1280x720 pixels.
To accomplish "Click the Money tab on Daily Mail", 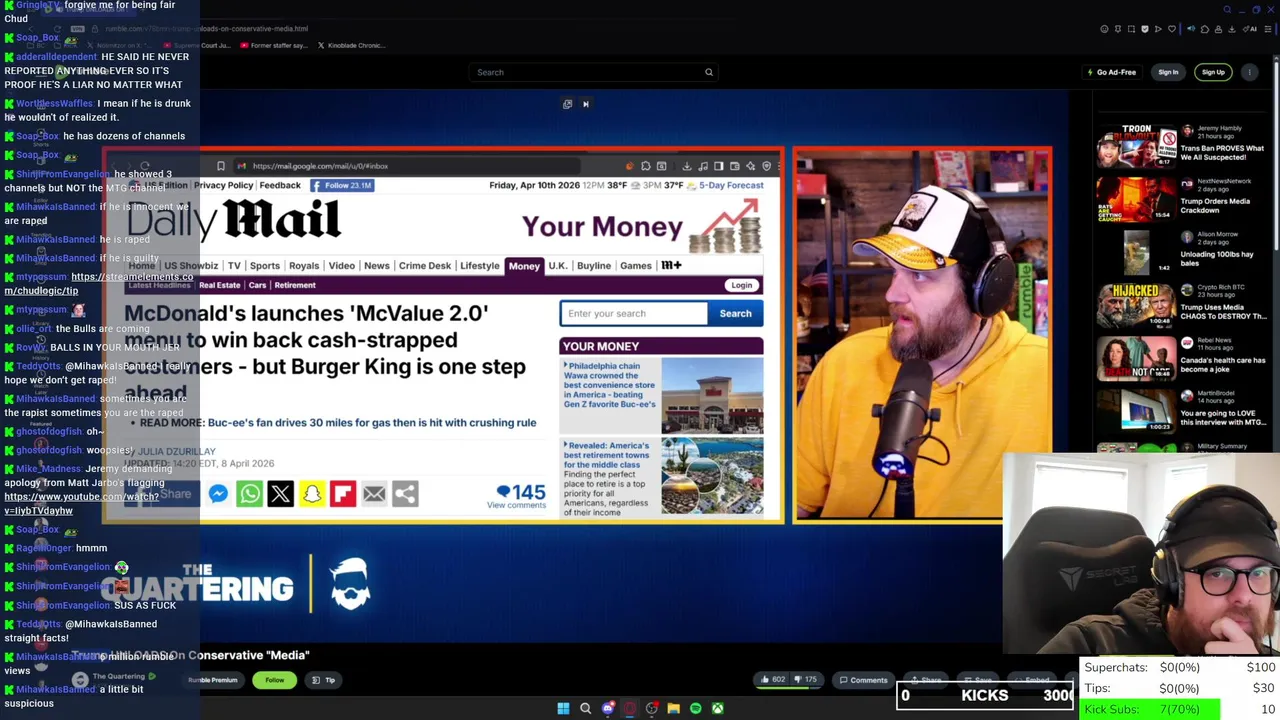I will 524,266.
